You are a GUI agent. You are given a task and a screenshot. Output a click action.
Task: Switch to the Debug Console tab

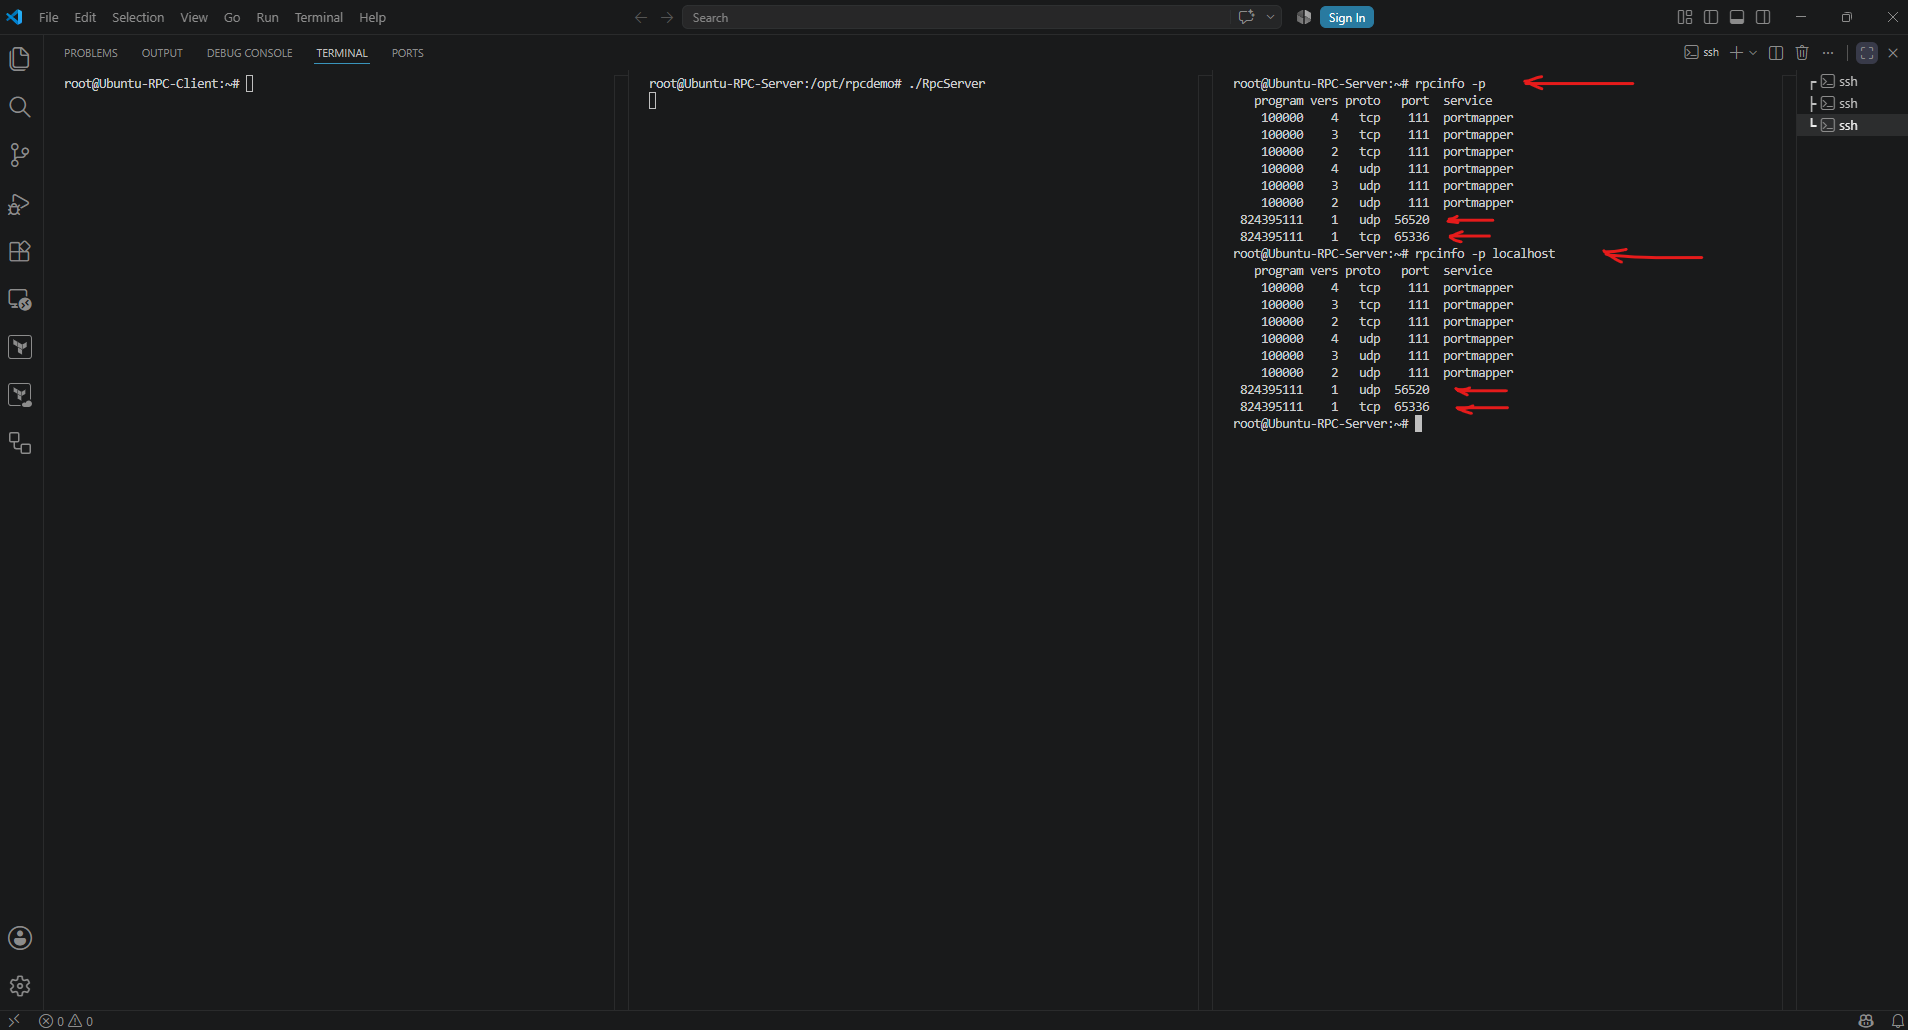(x=250, y=53)
